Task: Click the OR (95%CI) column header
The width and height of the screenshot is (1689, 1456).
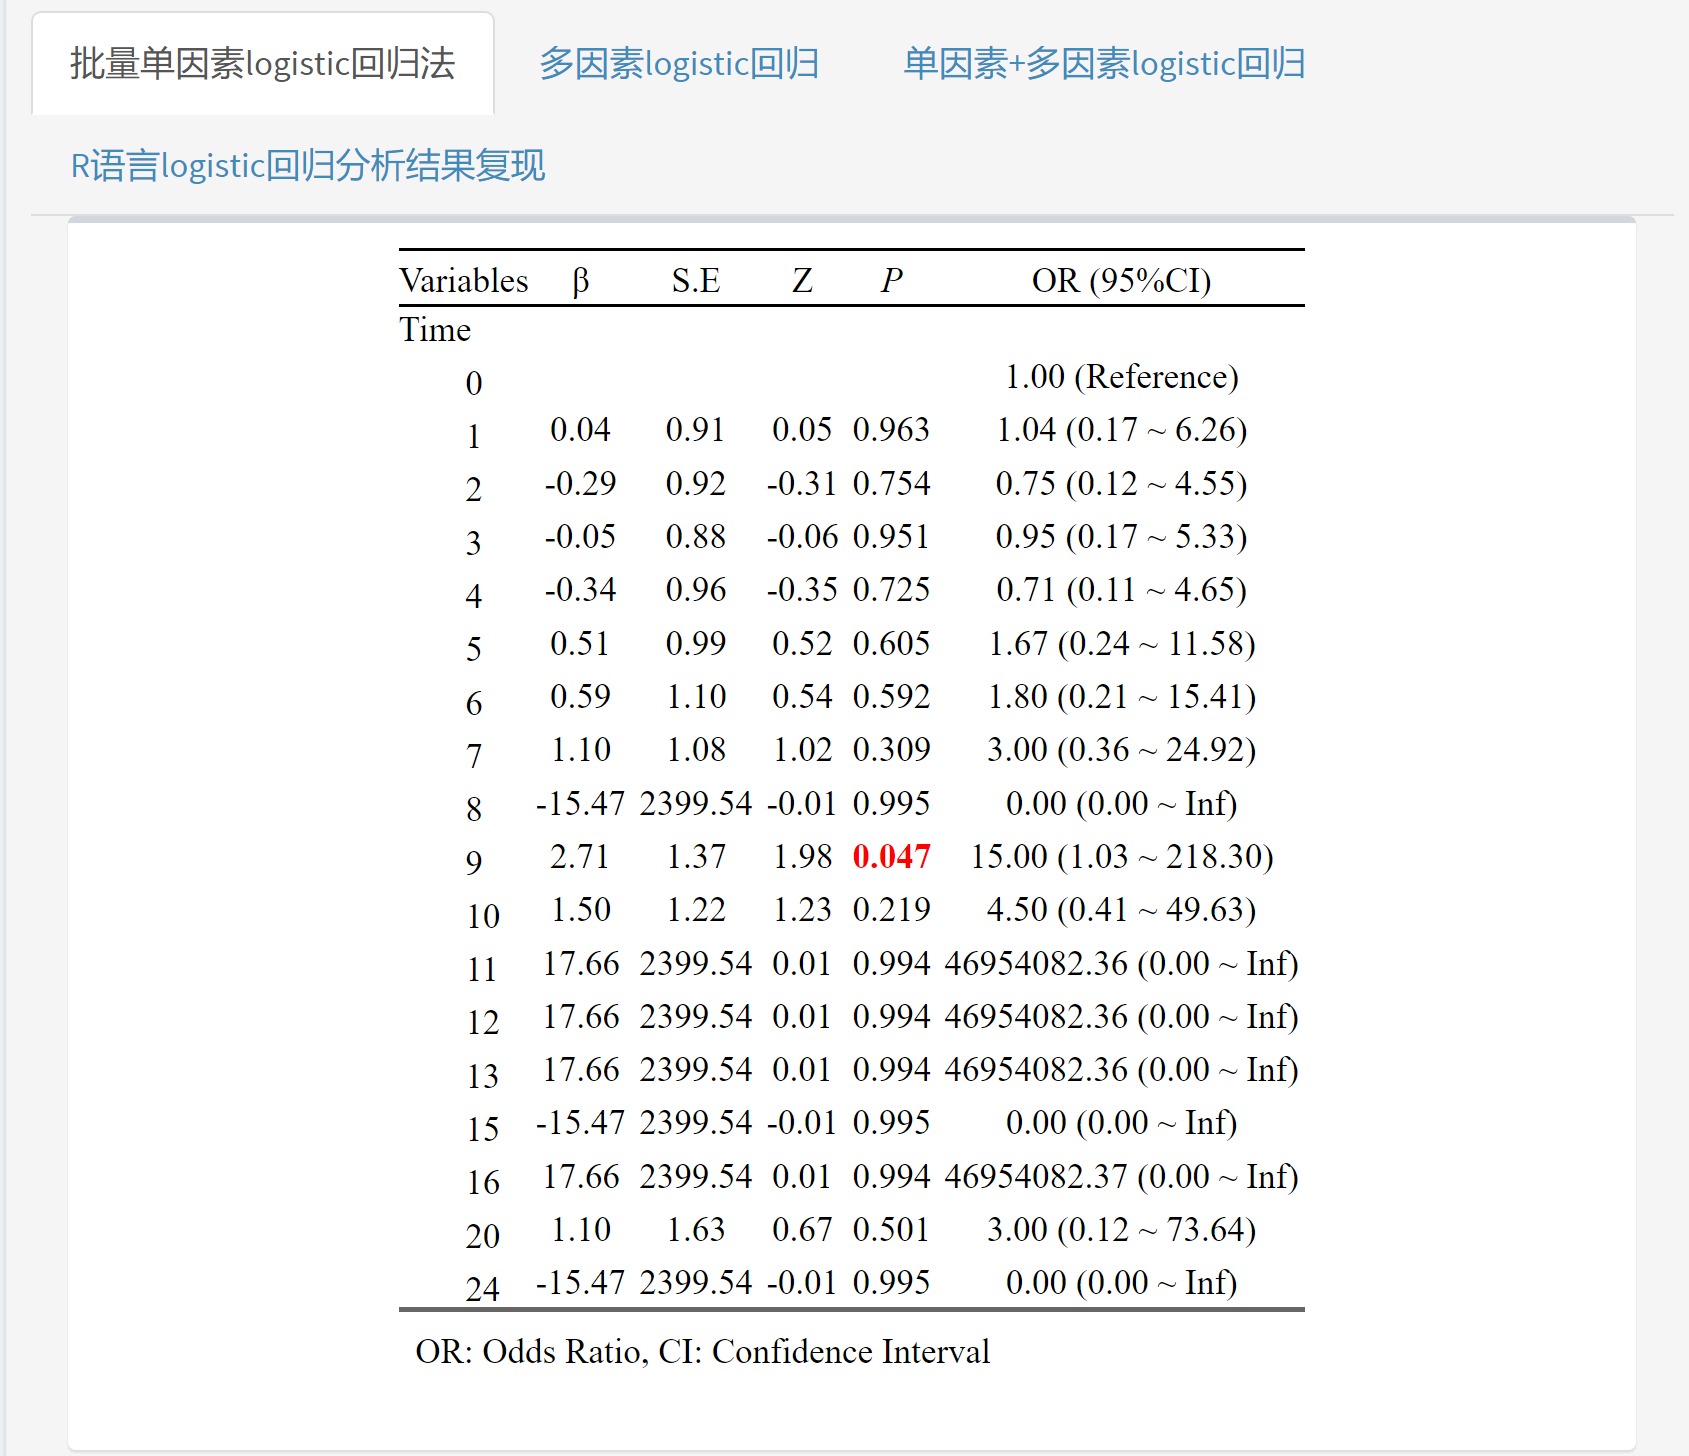Action: pos(1121,281)
